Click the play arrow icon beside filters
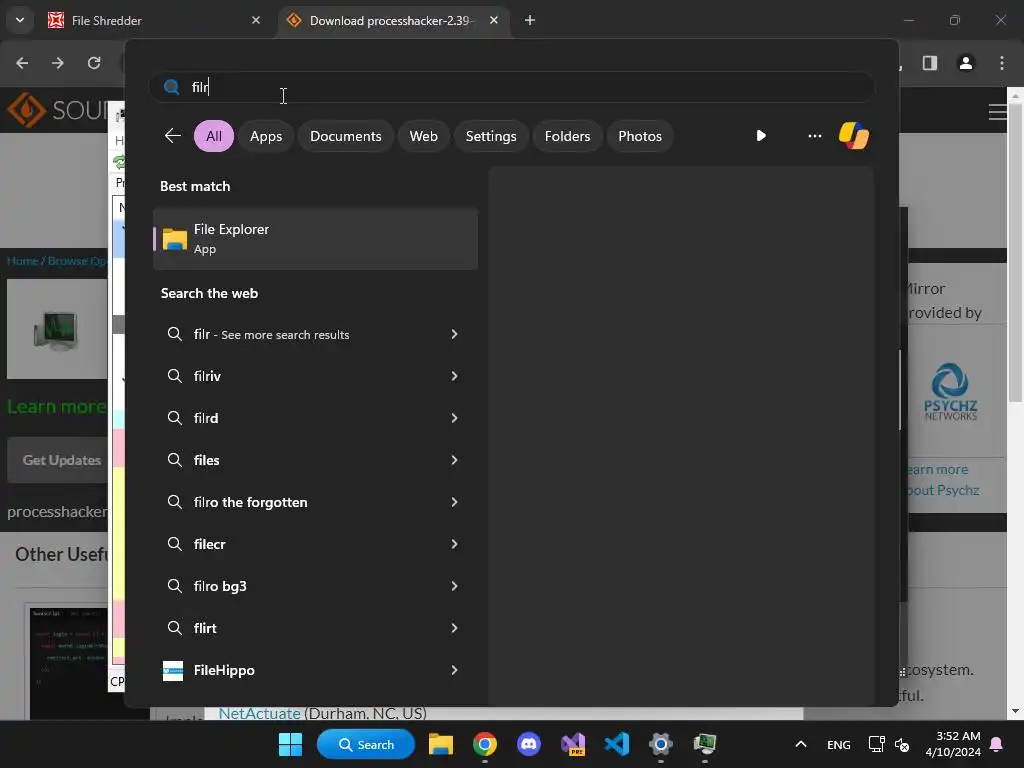1024x768 pixels. tap(761, 136)
